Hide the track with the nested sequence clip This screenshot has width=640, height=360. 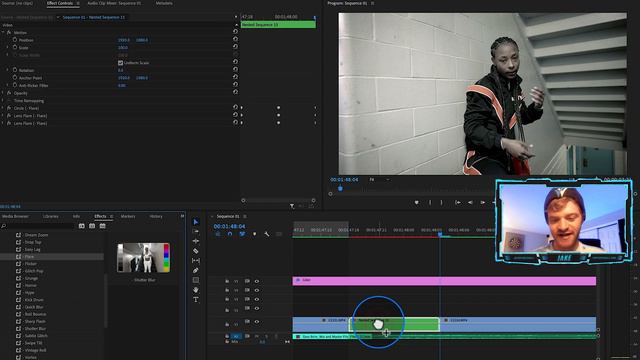point(257,322)
